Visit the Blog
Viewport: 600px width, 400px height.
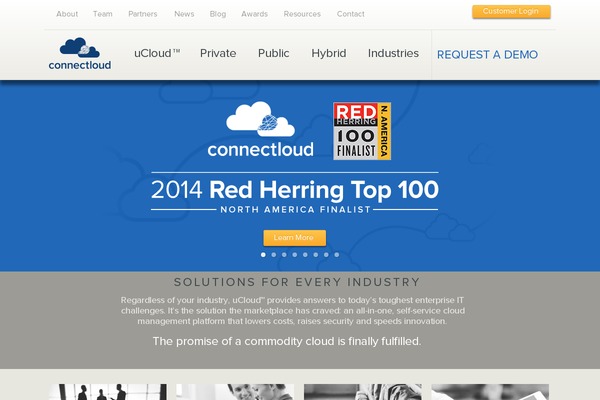[x=218, y=14]
